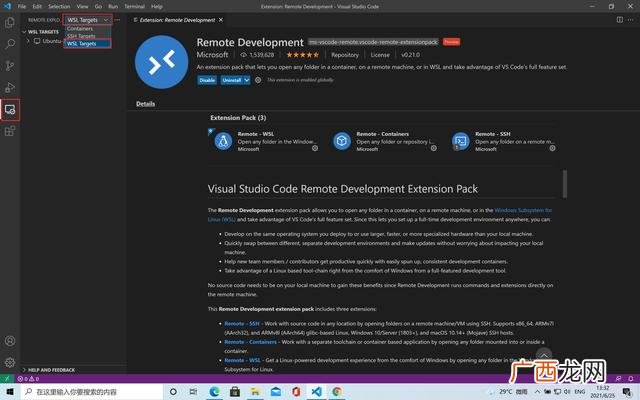This screenshot has width=640, height=400.
Task: Click the feedback icon in status bar
Action: click(618, 379)
